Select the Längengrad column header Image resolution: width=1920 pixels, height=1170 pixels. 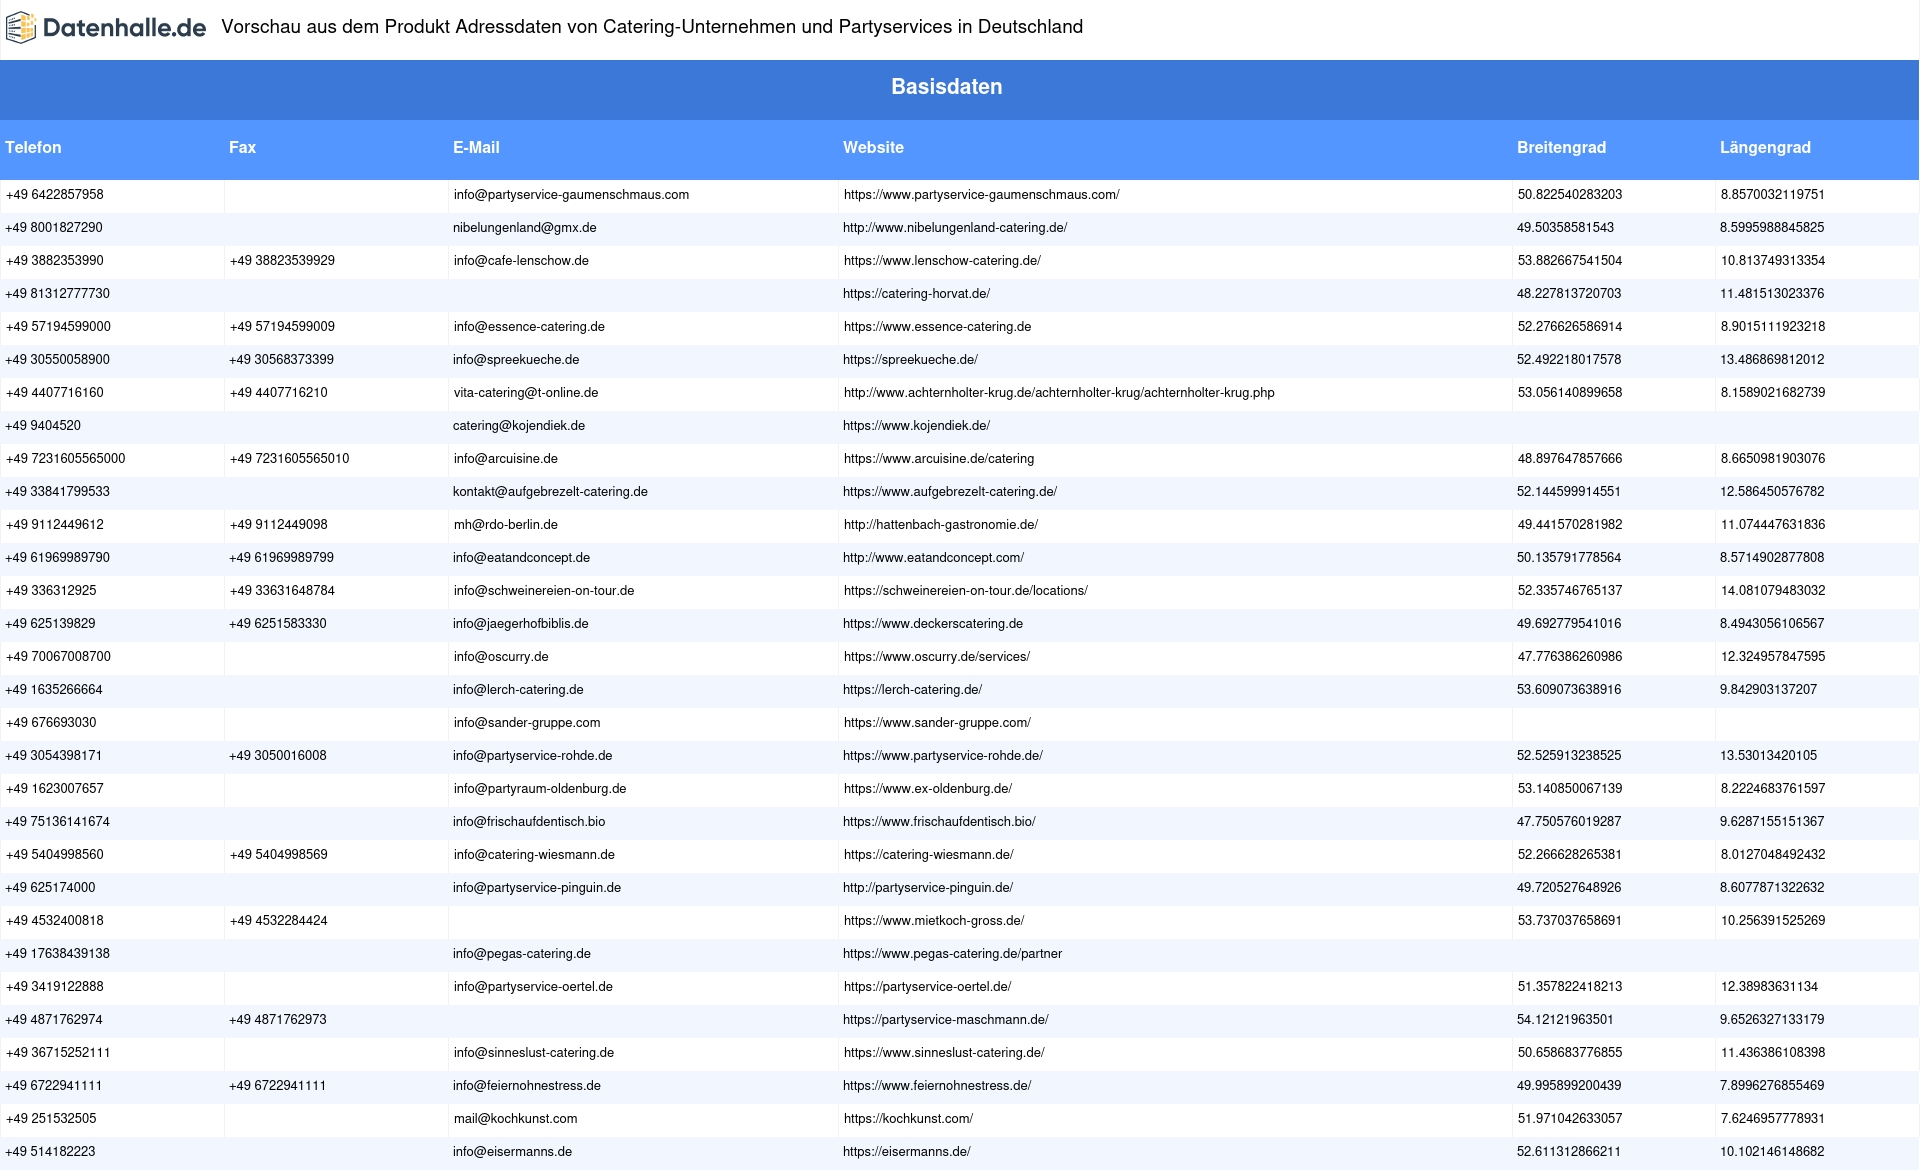pyautogui.click(x=1765, y=147)
